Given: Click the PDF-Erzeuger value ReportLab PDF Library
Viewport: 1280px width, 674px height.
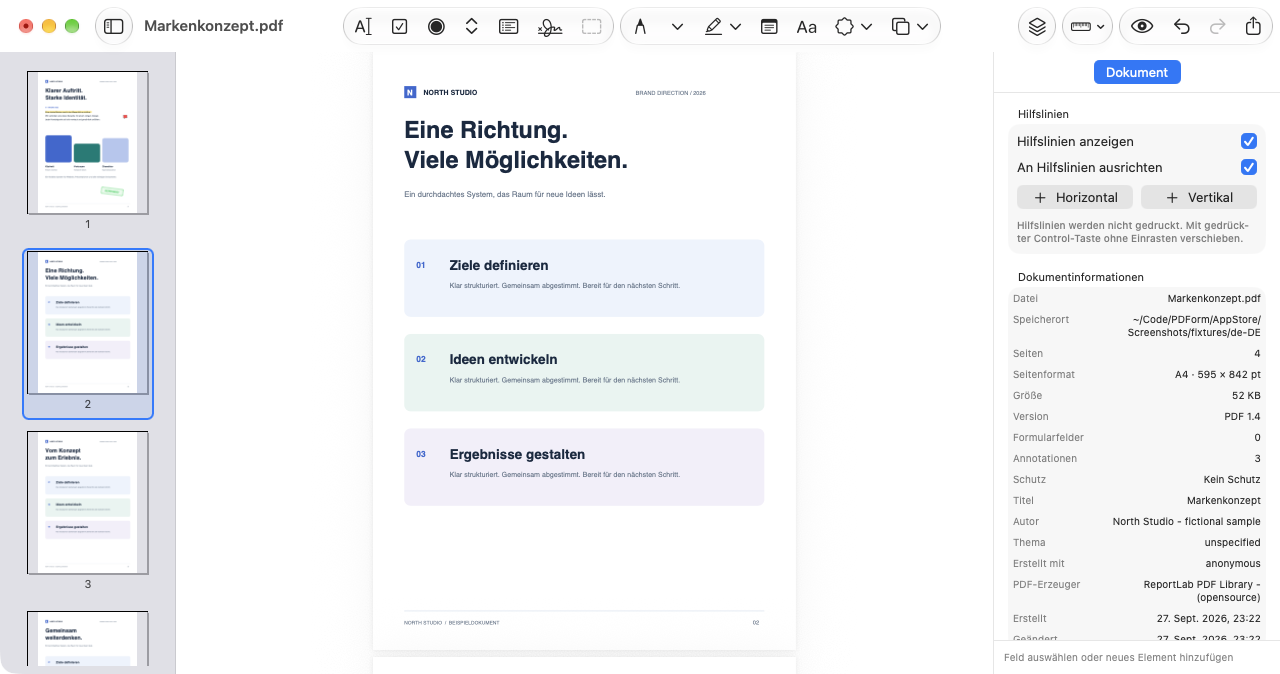Looking at the screenshot, I should coord(1202,590).
